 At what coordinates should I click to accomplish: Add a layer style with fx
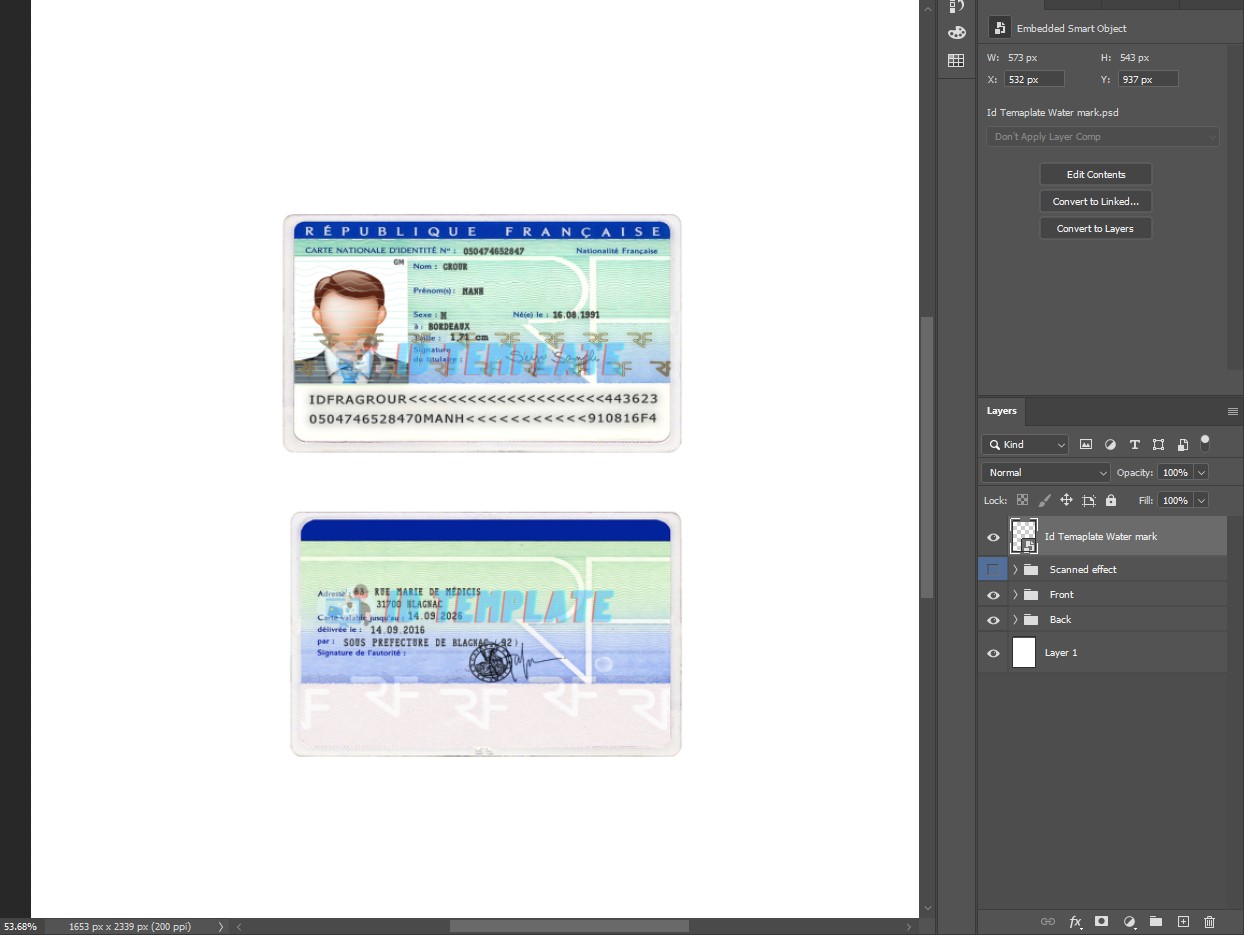pyautogui.click(x=1076, y=922)
